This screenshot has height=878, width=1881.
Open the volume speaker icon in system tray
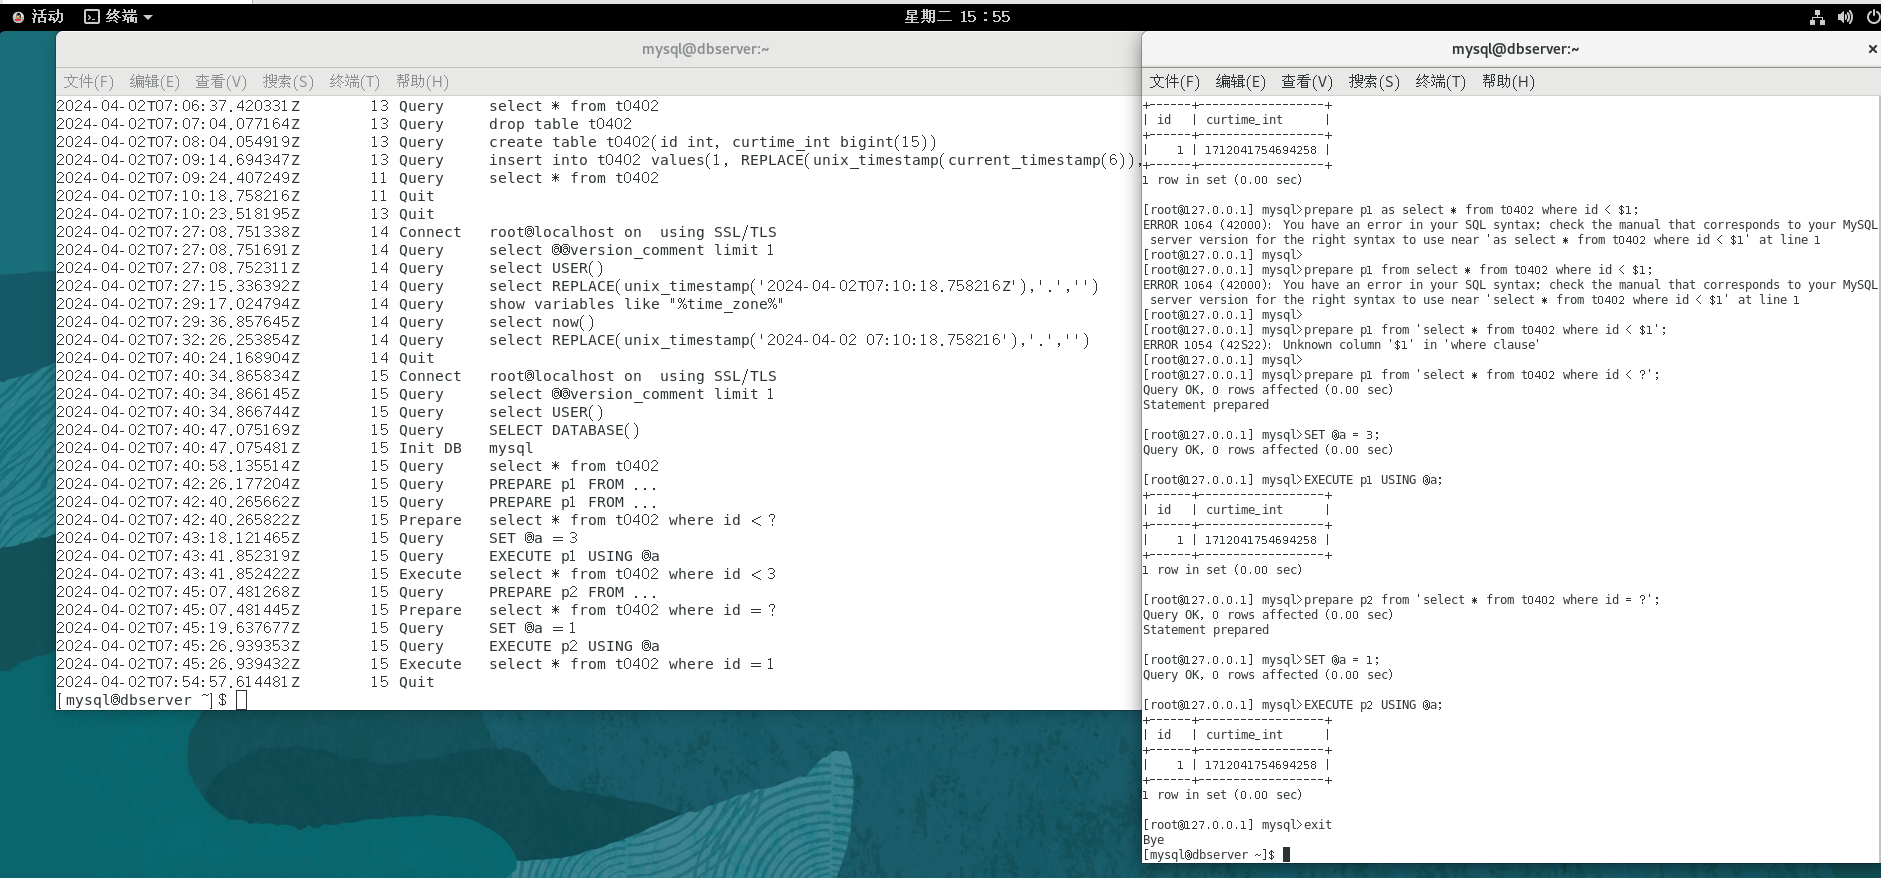coord(1845,17)
